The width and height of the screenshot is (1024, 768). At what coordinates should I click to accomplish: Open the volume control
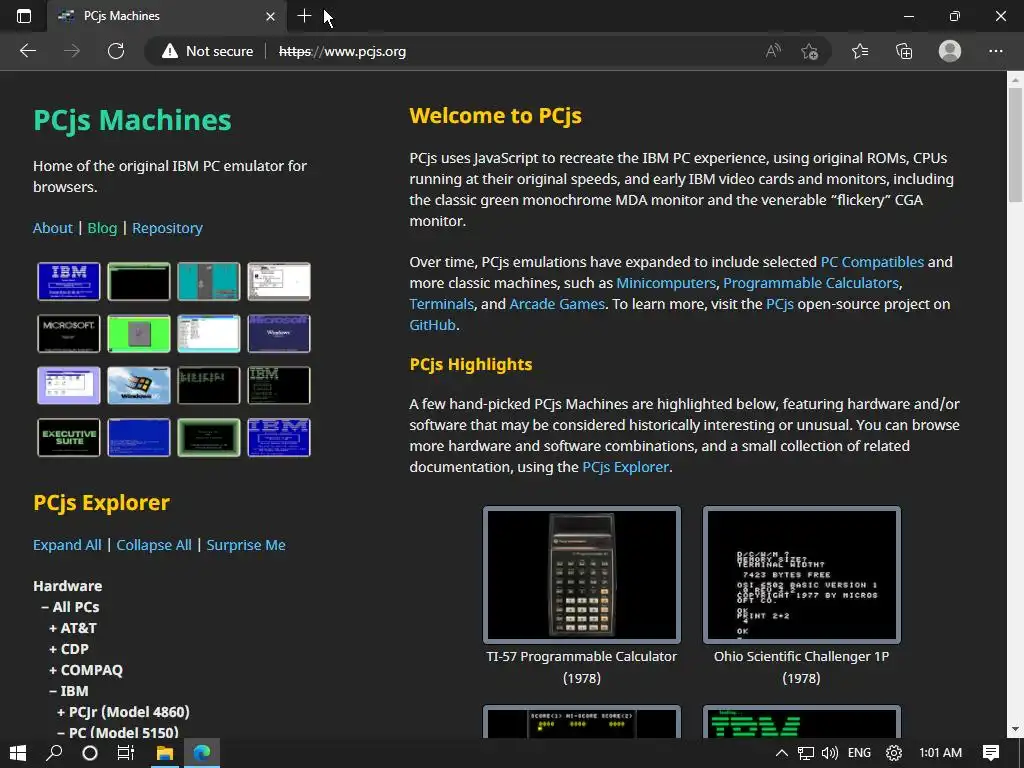[829, 753]
